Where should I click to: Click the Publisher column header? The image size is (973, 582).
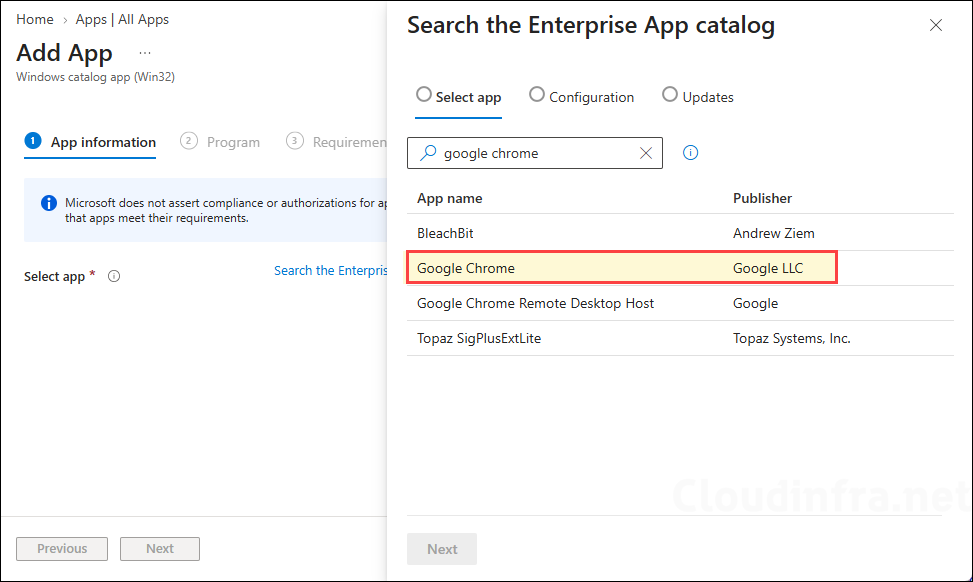pos(762,199)
